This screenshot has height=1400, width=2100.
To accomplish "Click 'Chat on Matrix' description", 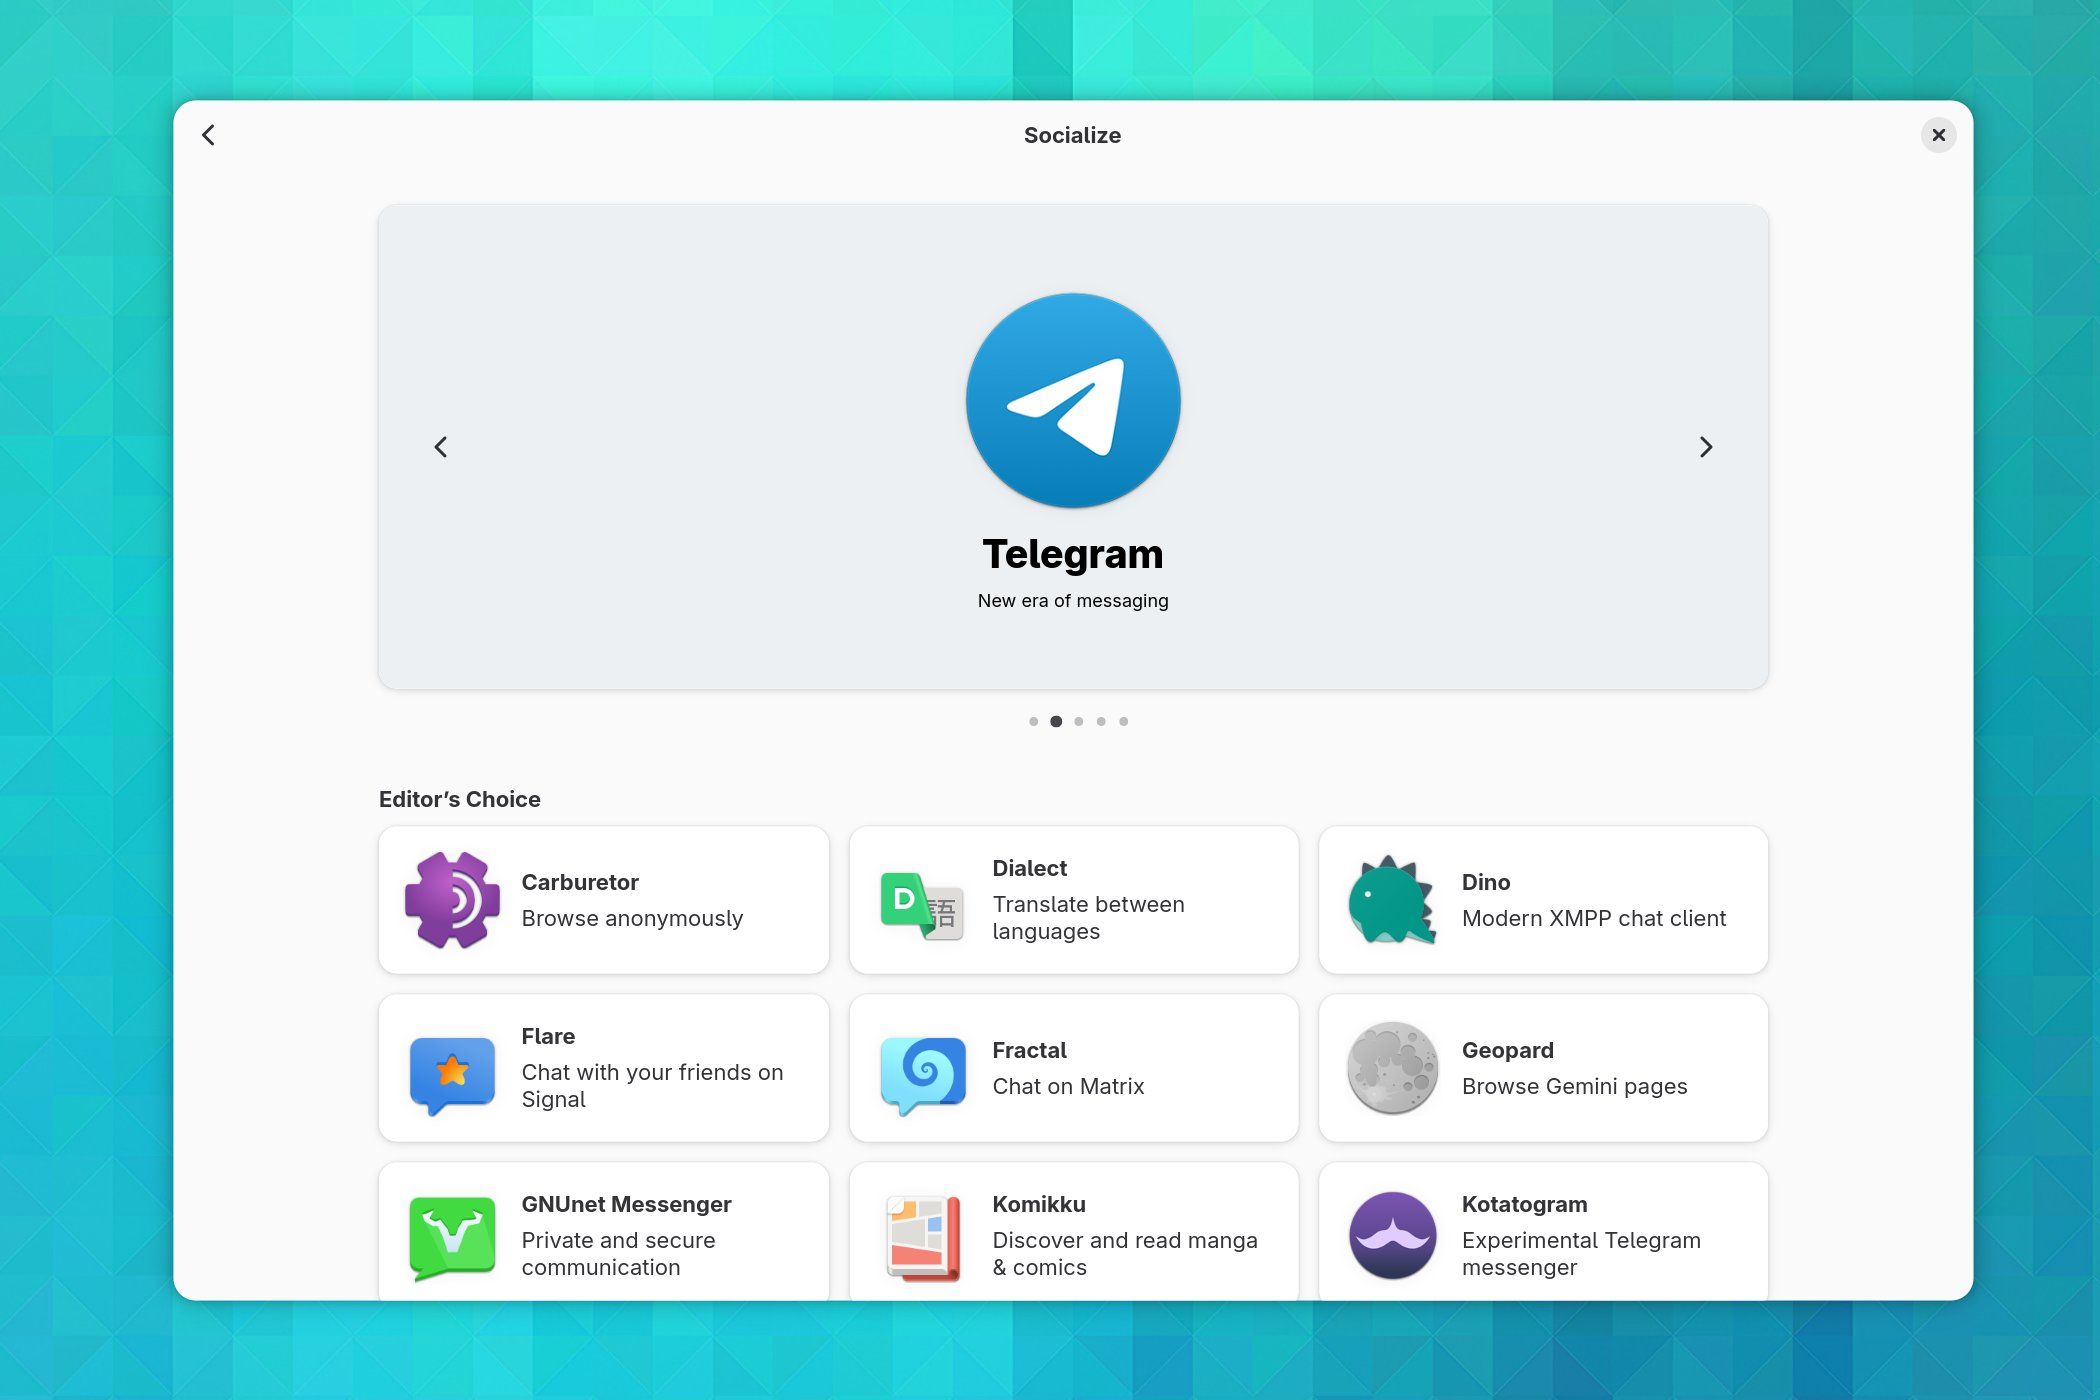I will tap(1068, 1086).
